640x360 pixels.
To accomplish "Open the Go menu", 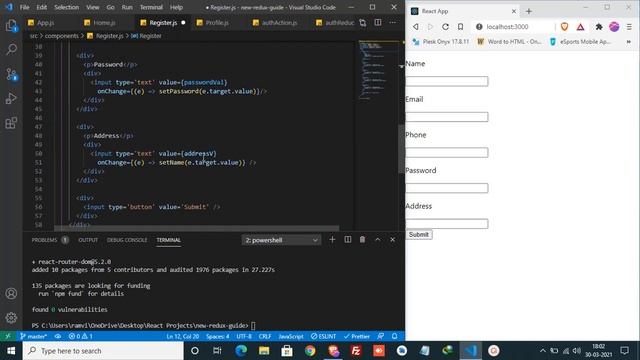I will [x=111, y=7].
